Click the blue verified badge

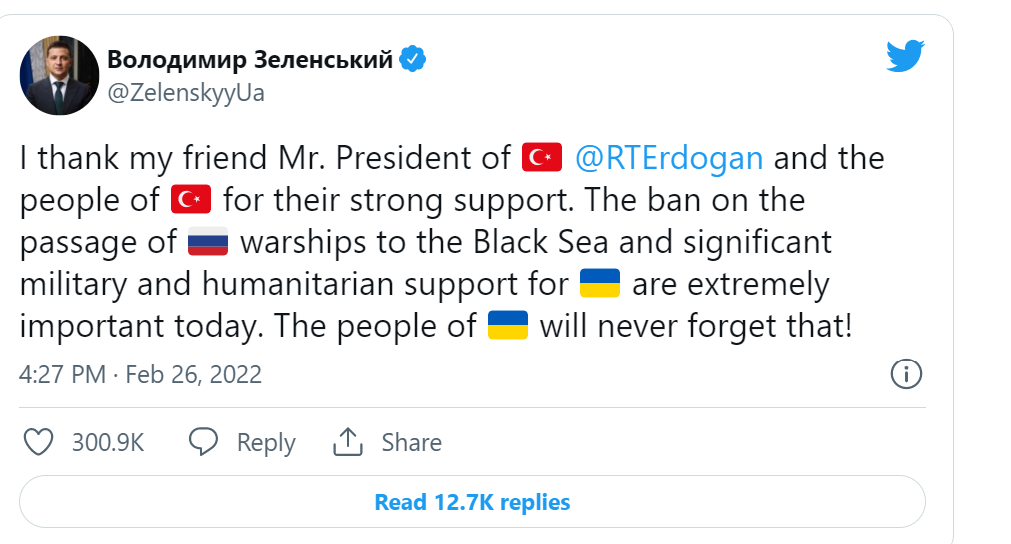click(413, 59)
